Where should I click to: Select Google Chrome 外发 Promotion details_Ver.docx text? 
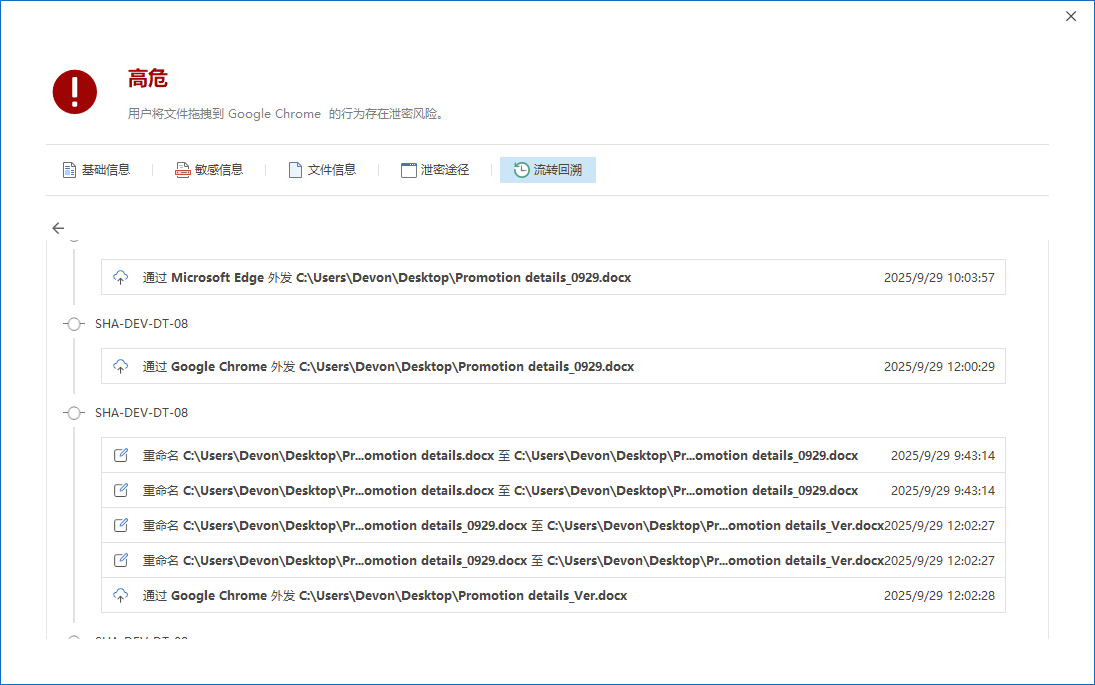coord(385,596)
